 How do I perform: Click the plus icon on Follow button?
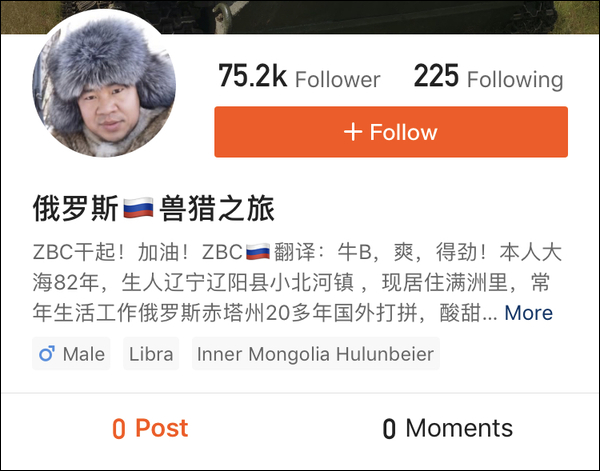coord(353,132)
